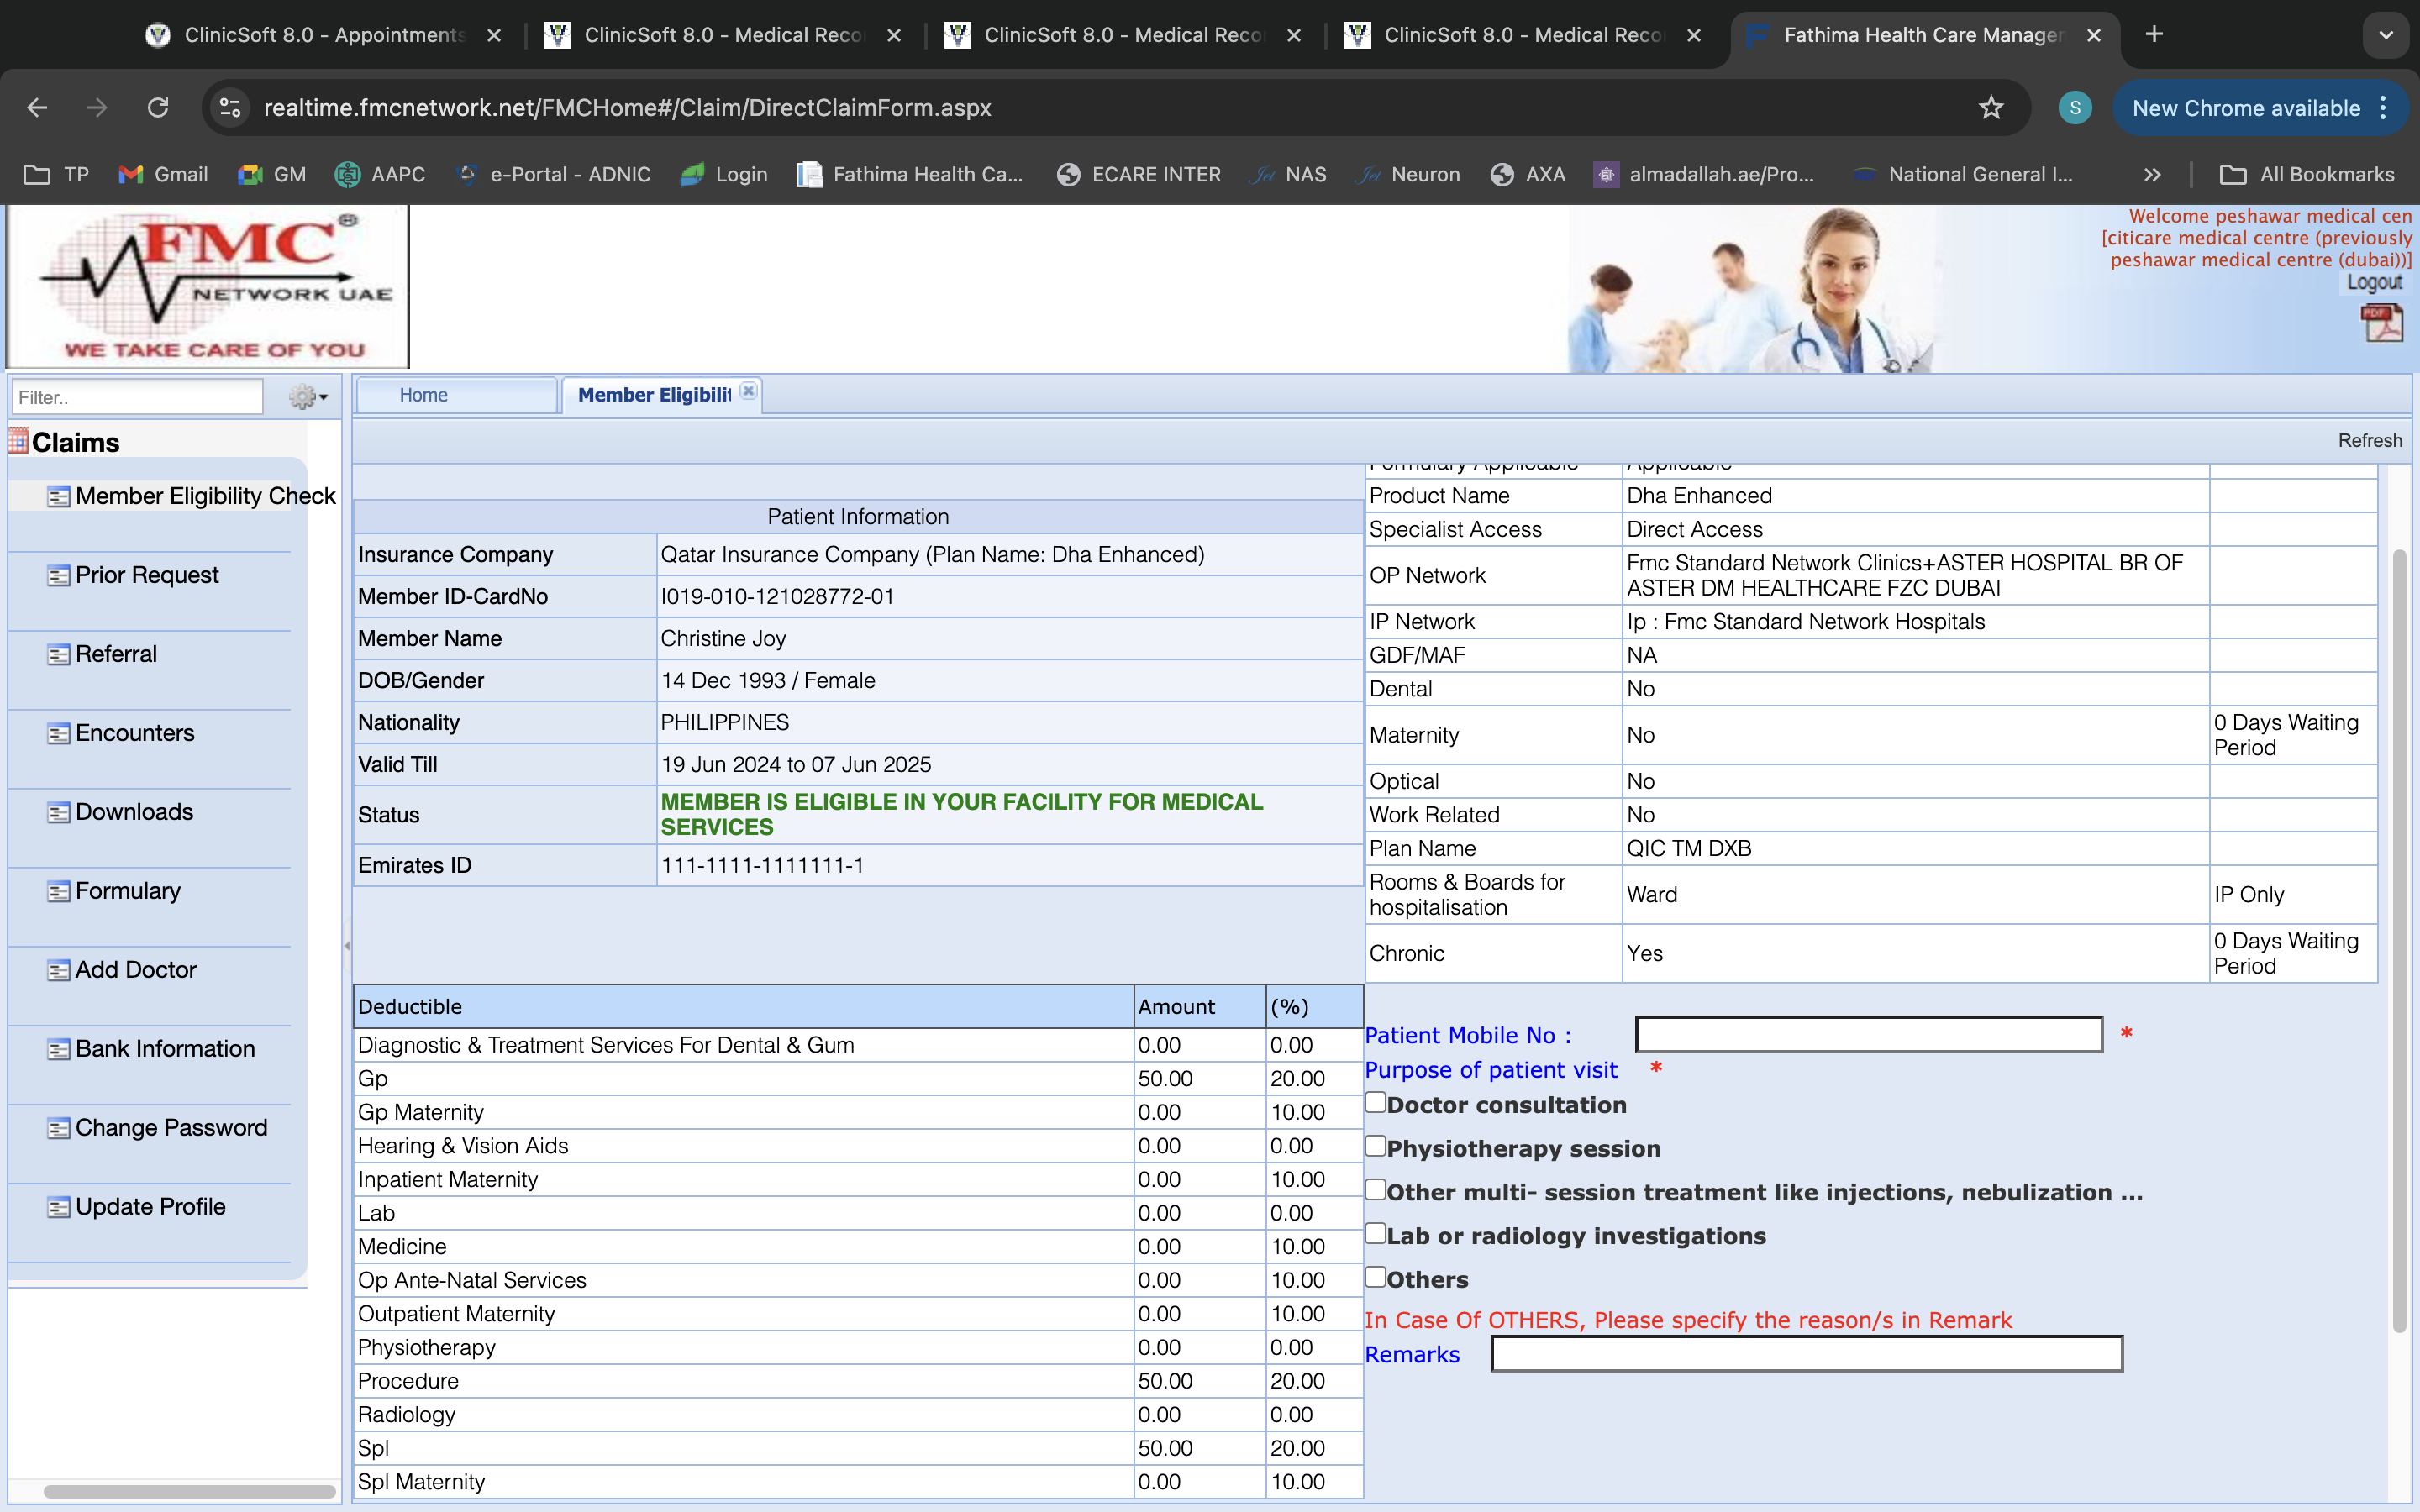Click the Formulary sidebar item icon
2420x1512 pixels.
pyautogui.click(x=59, y=892)
